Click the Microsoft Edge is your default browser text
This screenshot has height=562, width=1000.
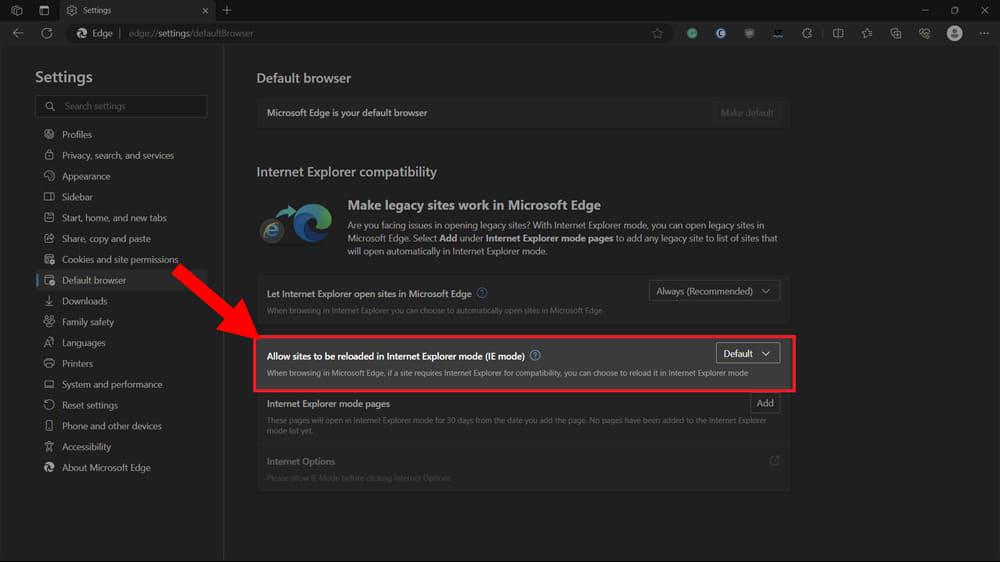coord(347,113)
